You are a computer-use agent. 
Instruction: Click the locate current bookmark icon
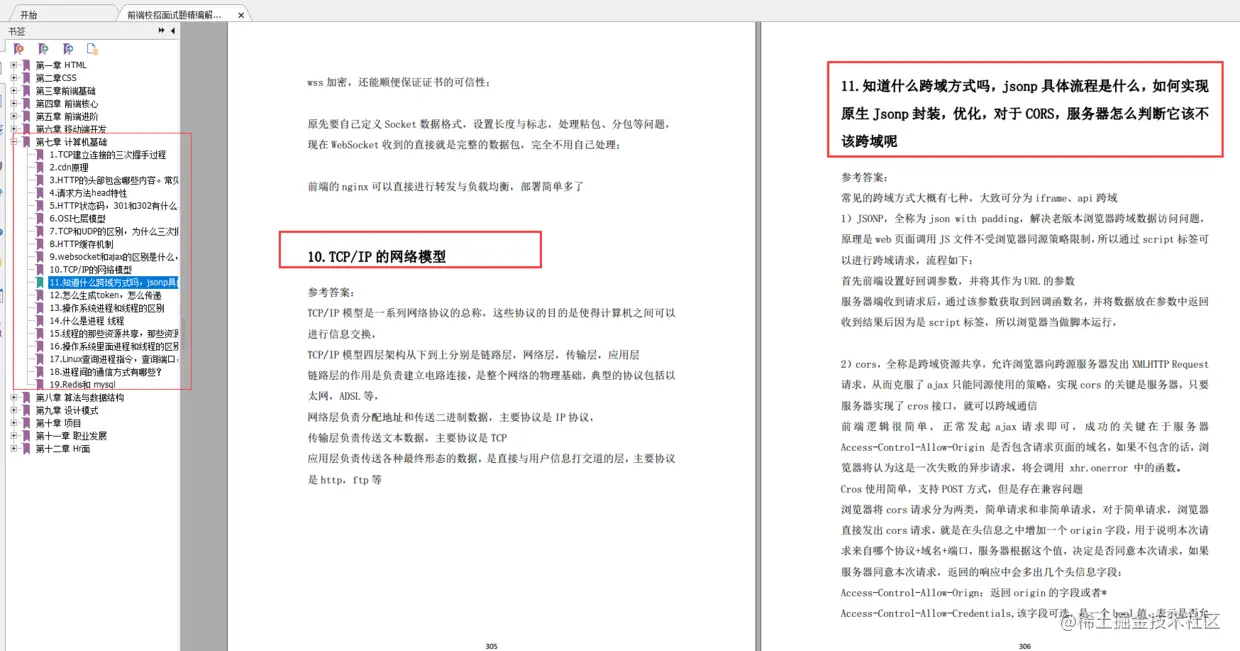pyautogui.click(x=68, y=48)
